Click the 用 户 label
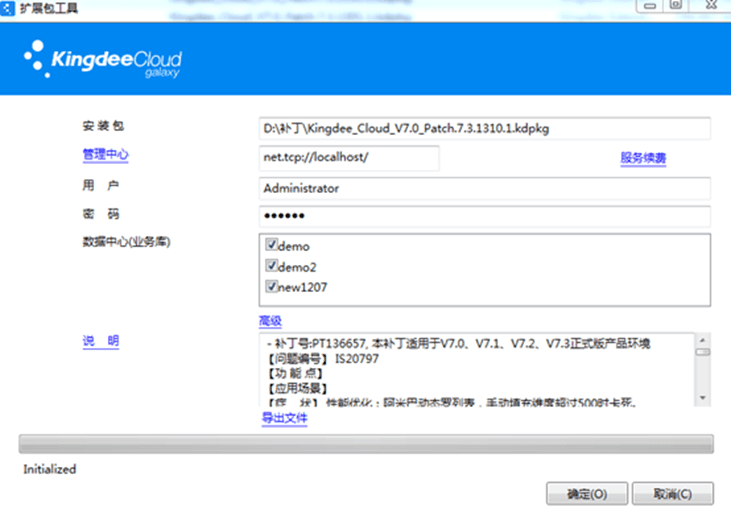 [x=101, y=186]
